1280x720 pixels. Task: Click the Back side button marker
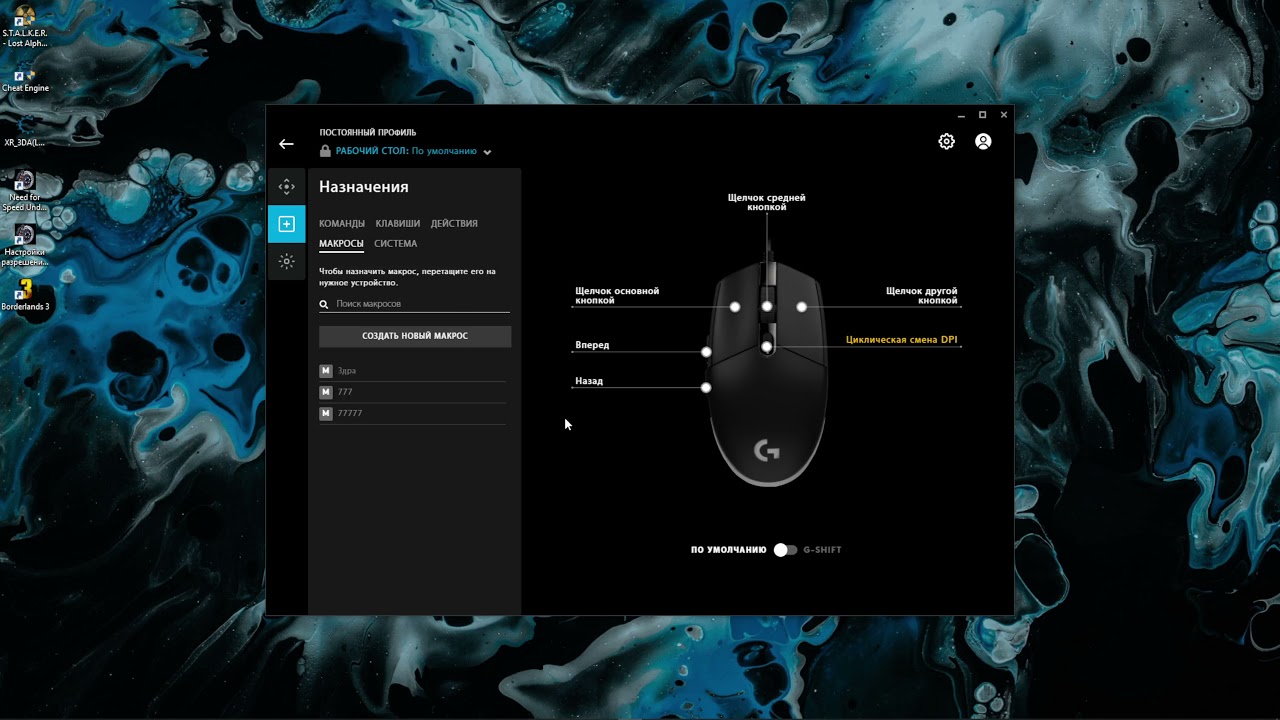tap(706, 387)
